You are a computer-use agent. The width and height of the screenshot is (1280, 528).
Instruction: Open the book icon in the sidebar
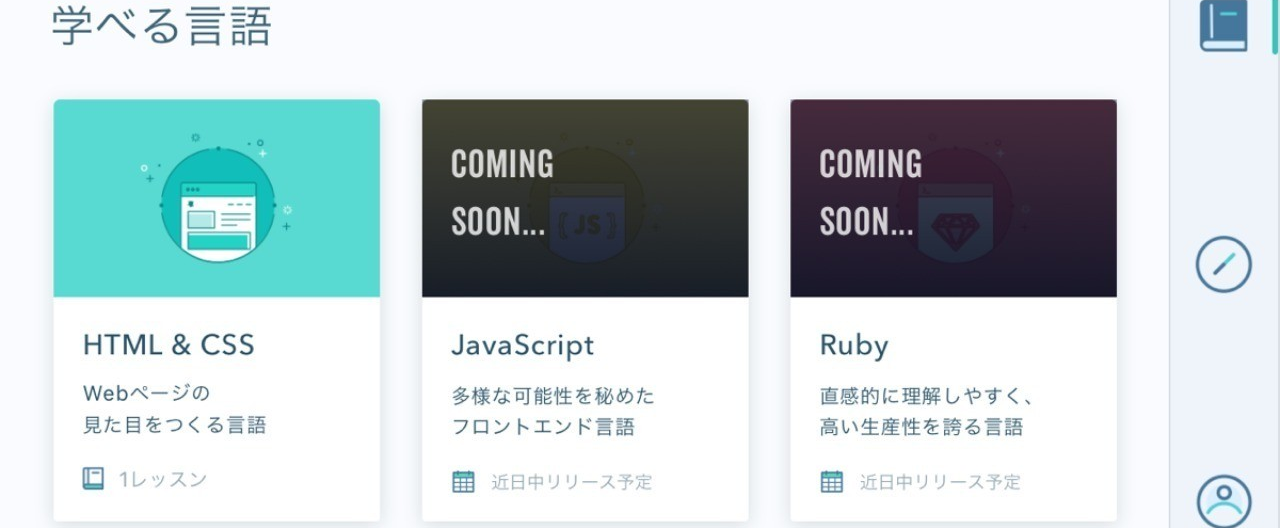click(x=1224, y=25)
